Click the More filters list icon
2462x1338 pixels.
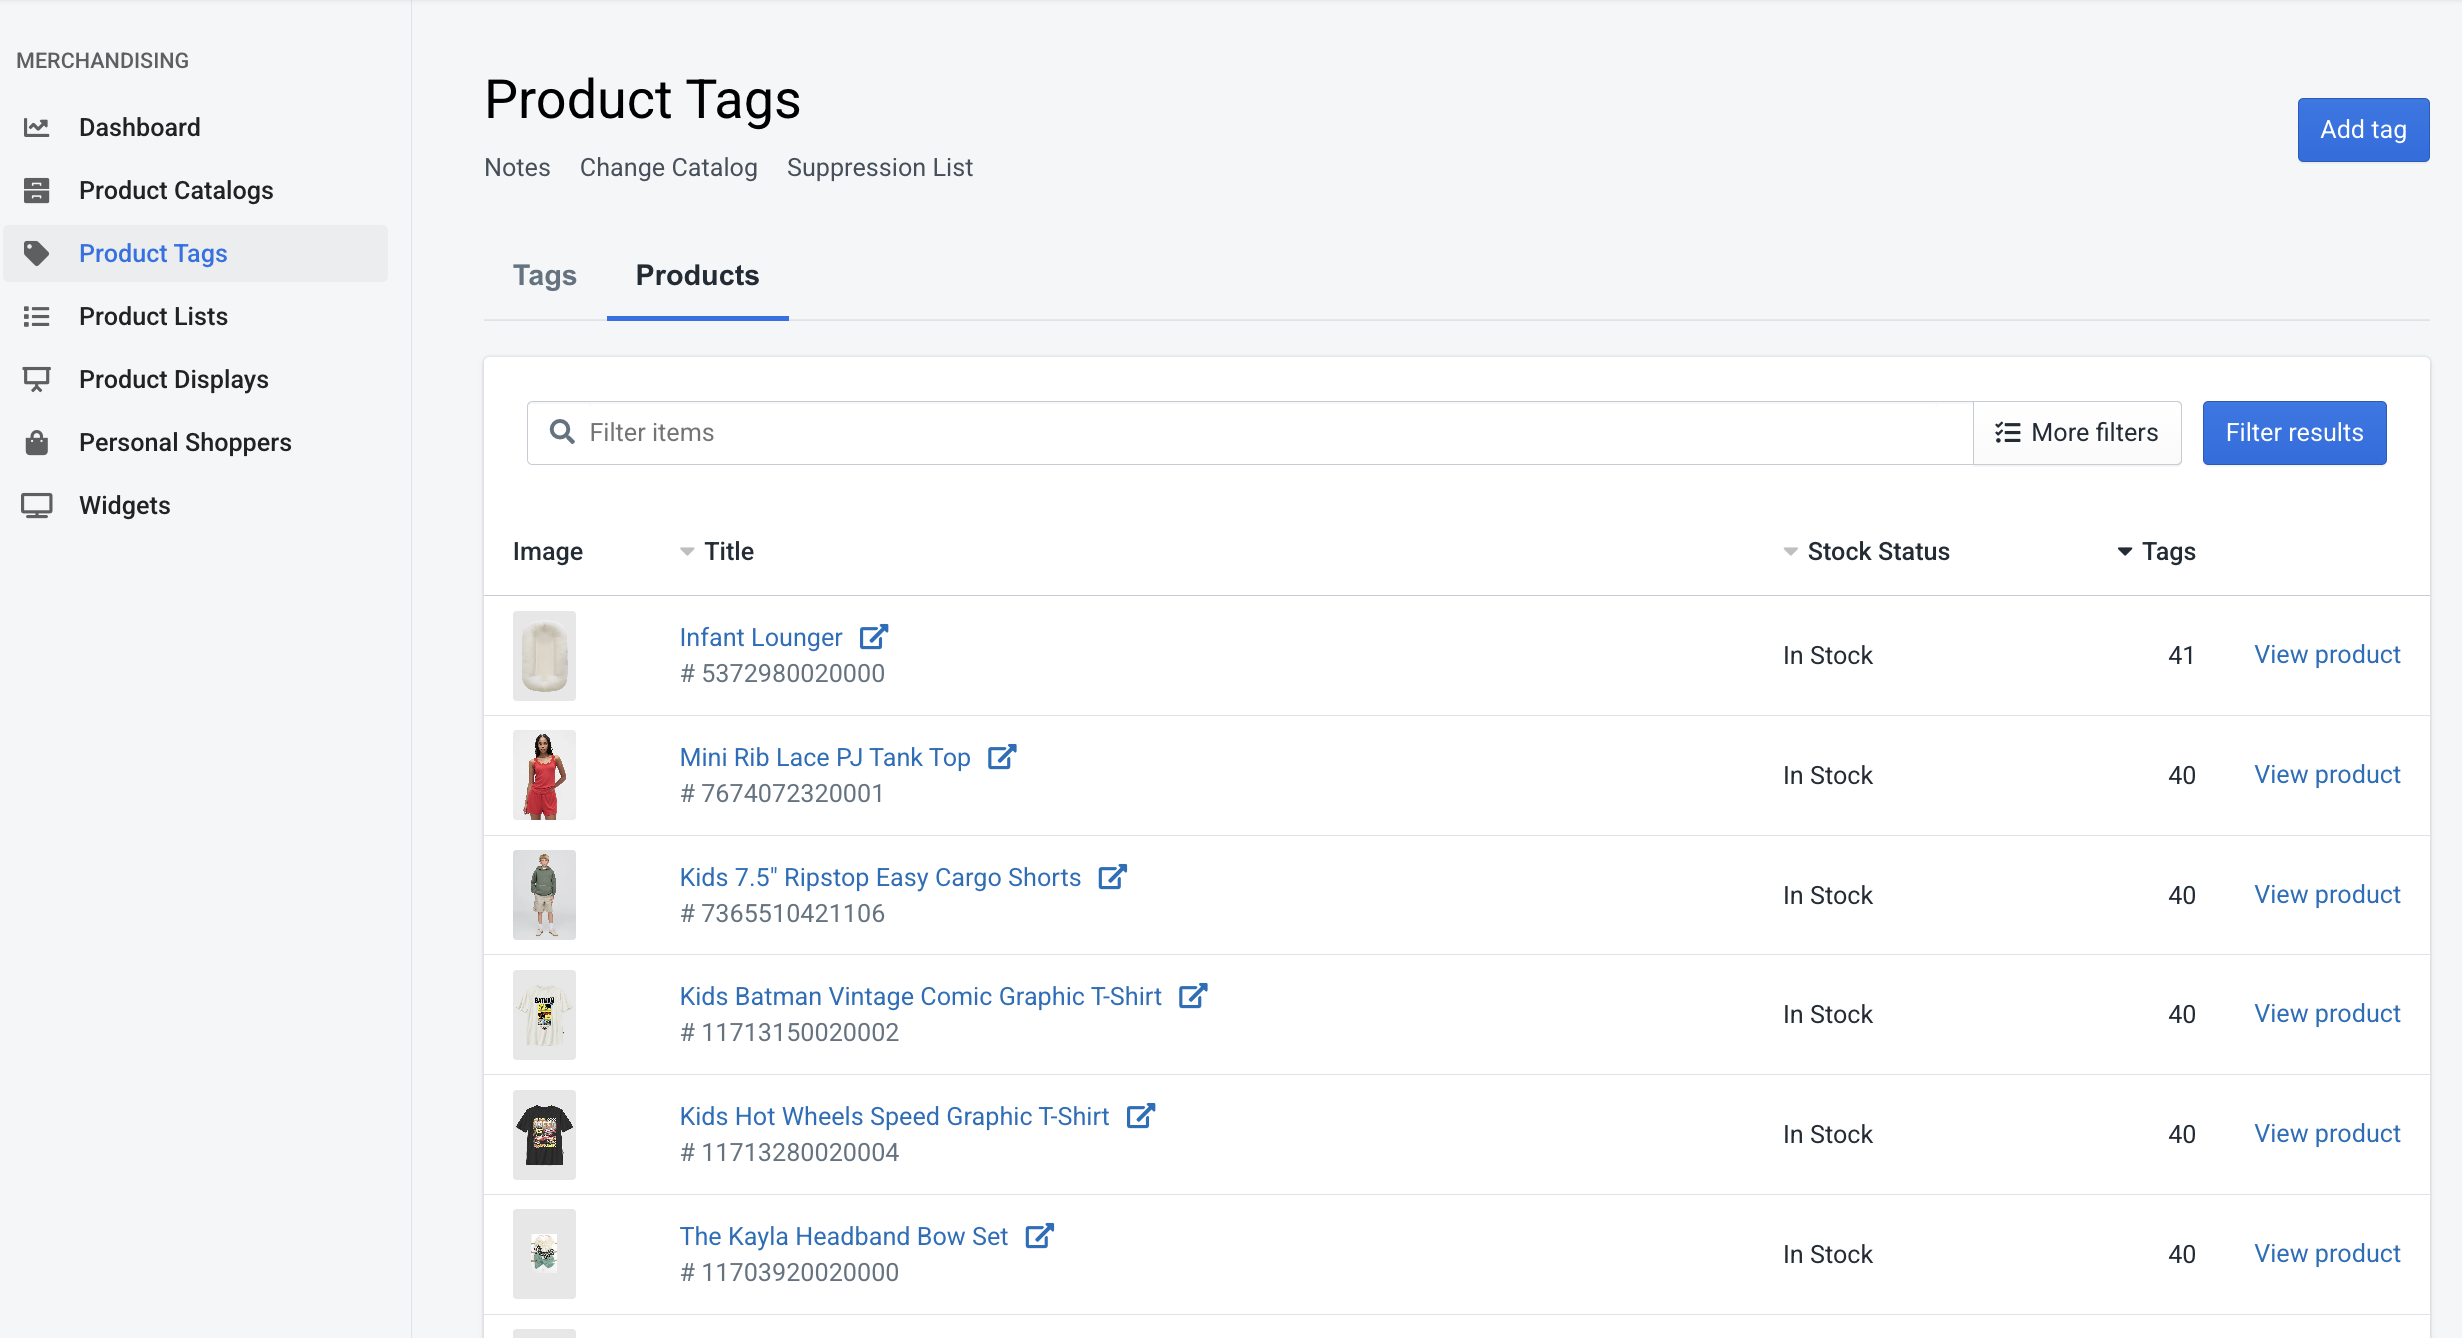pyautogui.click(x=2006, y=432)
